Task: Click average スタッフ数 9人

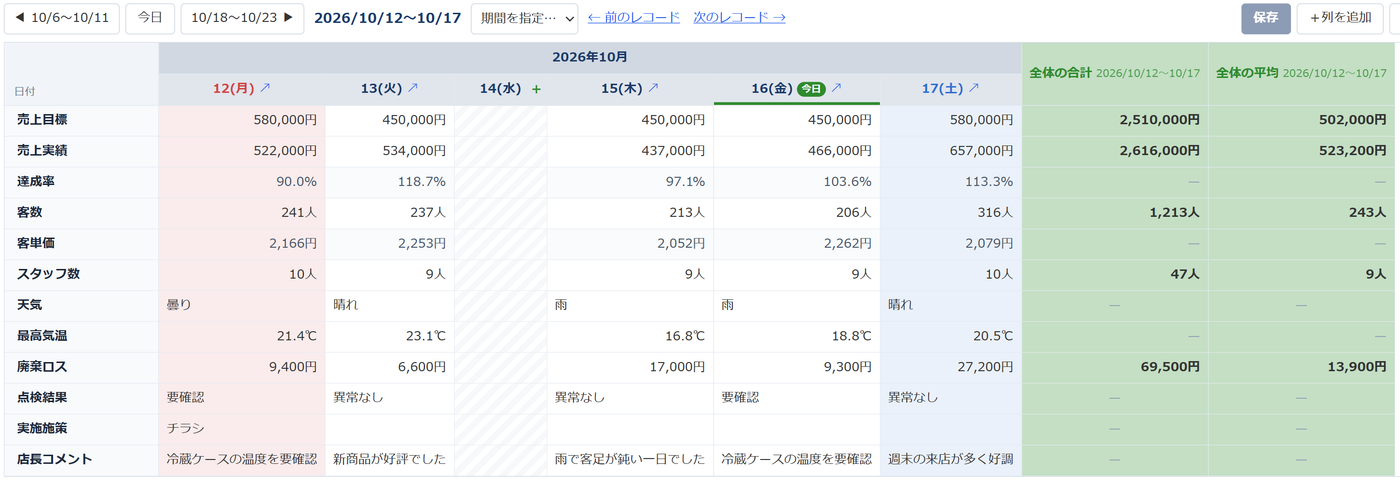Action: point(1302,274)
